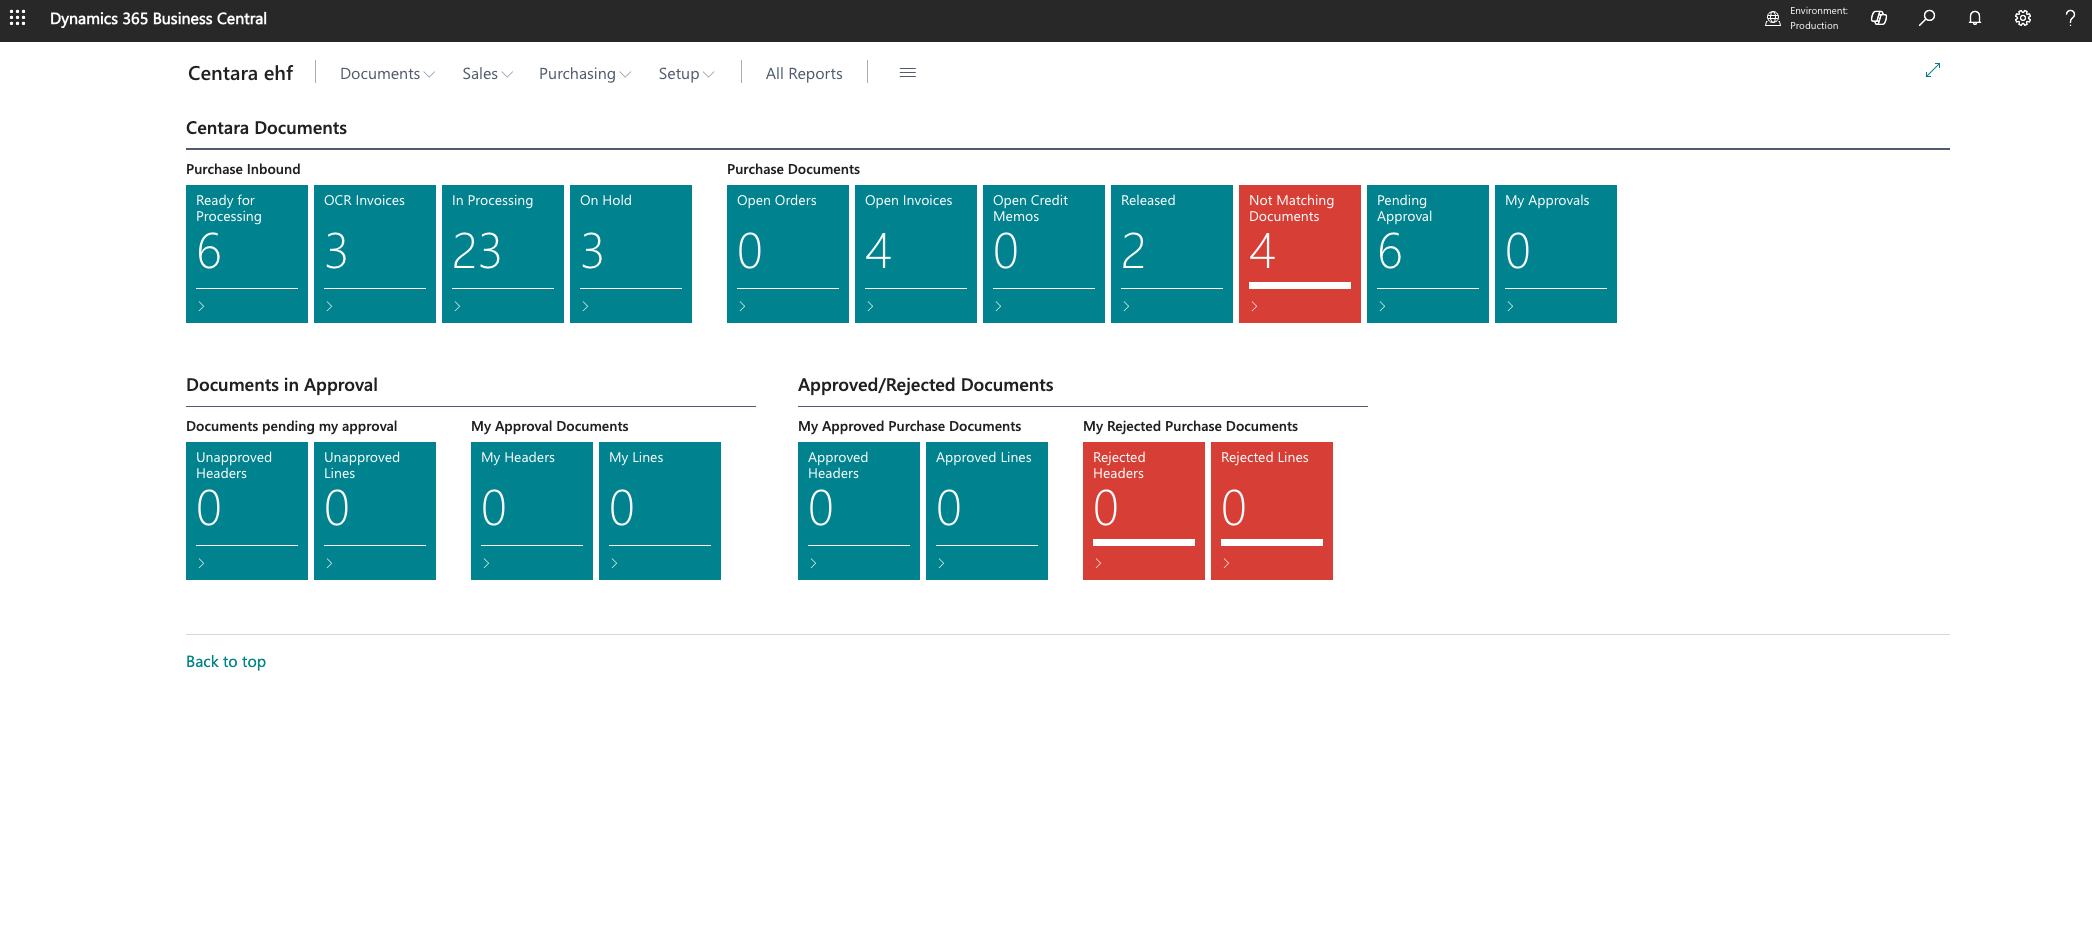The image size is (2092, 931).
Task: Open Copilot in Business Central
Action: [x=1878, y=18]
